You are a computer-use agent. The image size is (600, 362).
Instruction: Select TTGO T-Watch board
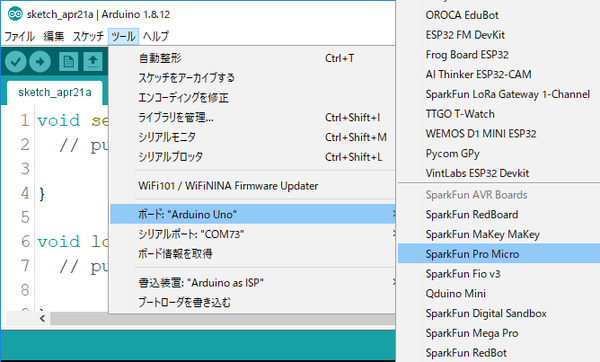499,114
